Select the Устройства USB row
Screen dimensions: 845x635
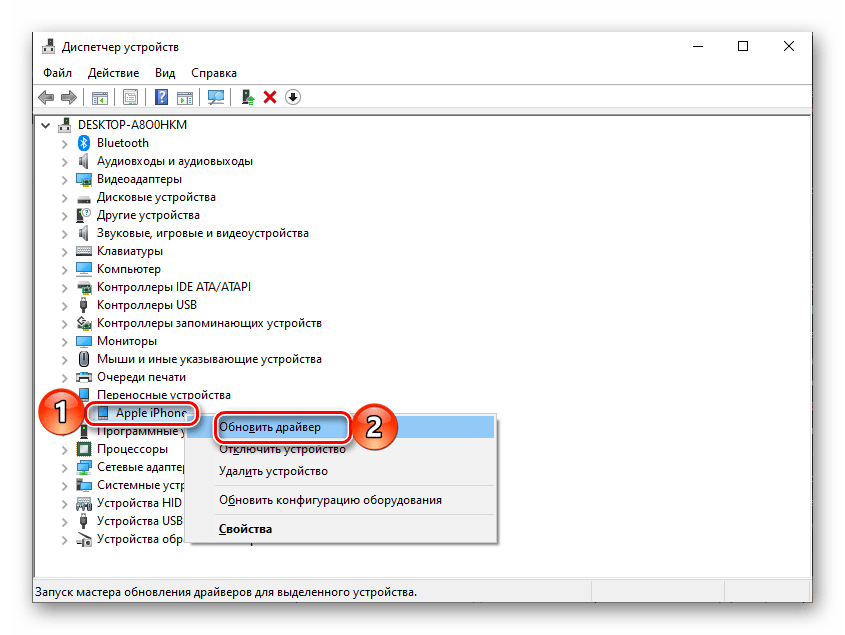click(x=140, y=521)
